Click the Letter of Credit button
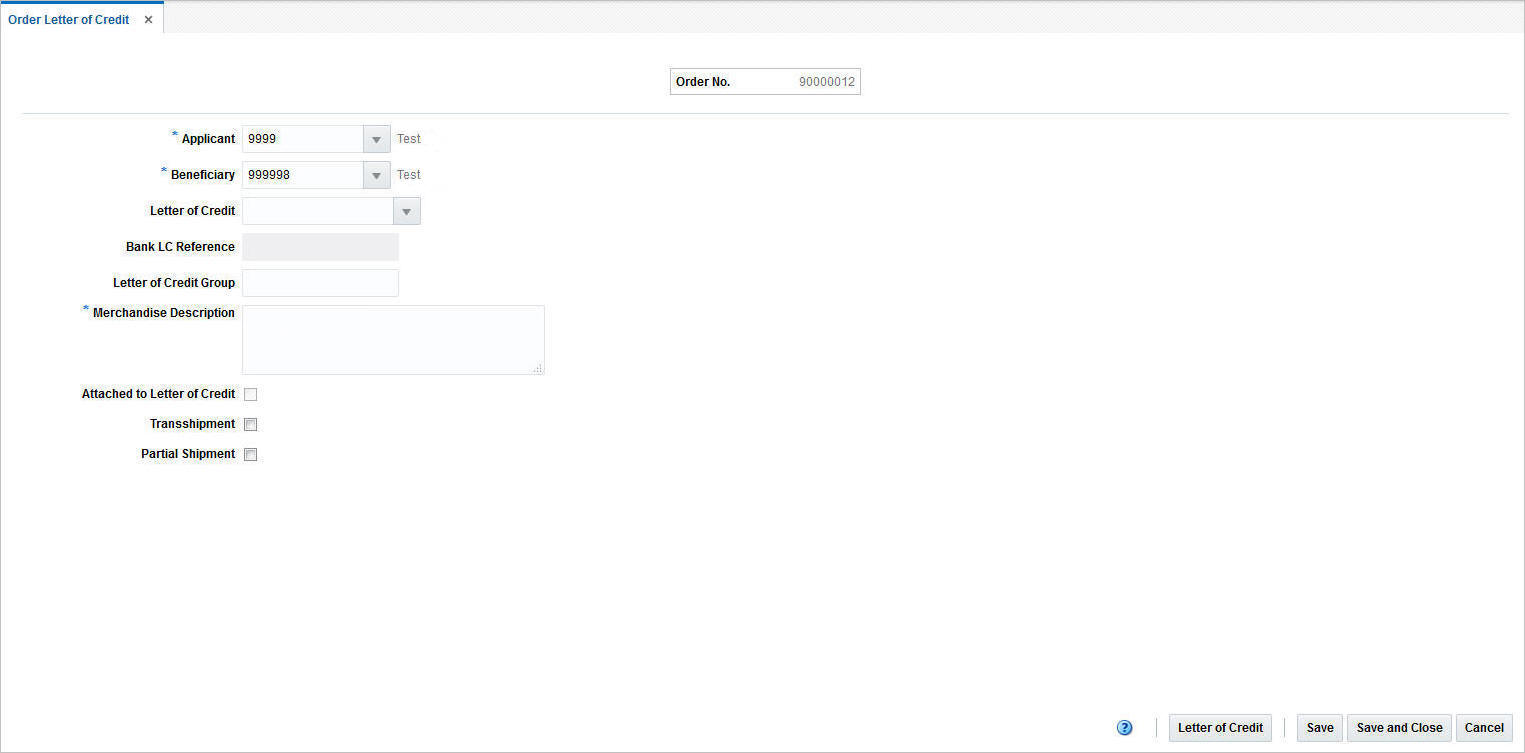 pyautogui.click(x=1220, y=728)
